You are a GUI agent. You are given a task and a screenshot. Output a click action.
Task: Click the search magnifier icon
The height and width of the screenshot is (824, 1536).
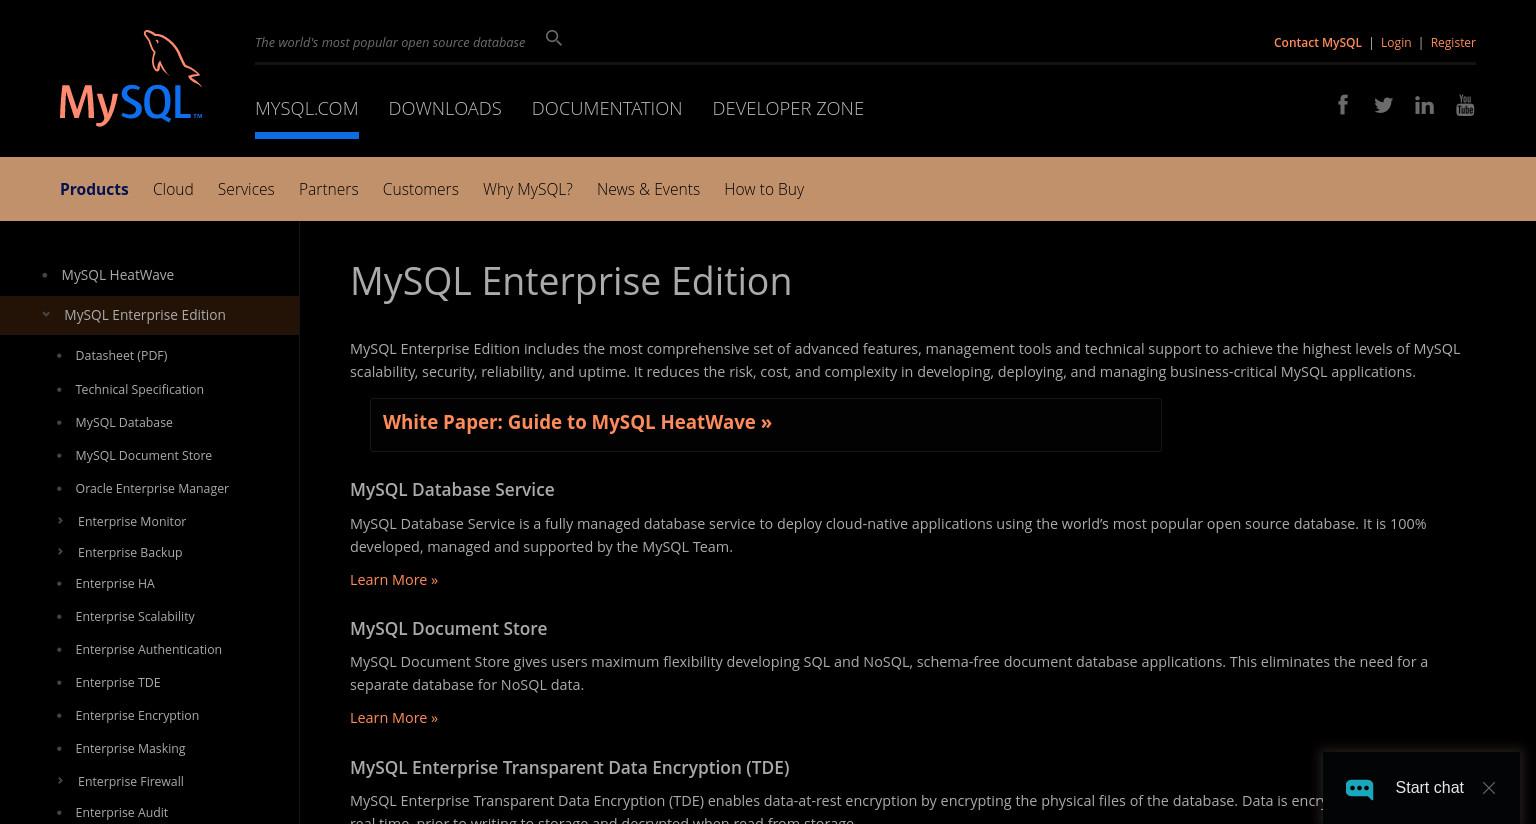click(x=554, y=38)
